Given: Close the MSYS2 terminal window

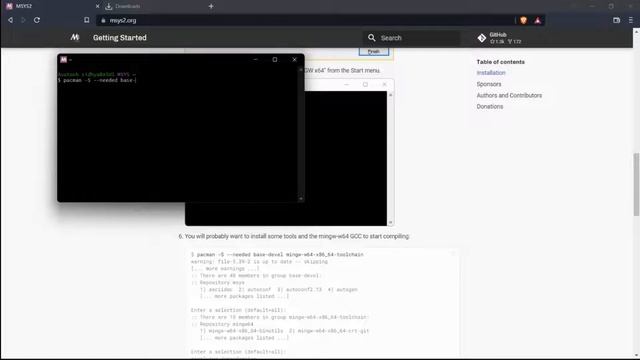Looking at the screenshot, I should [x=294, y=60].
